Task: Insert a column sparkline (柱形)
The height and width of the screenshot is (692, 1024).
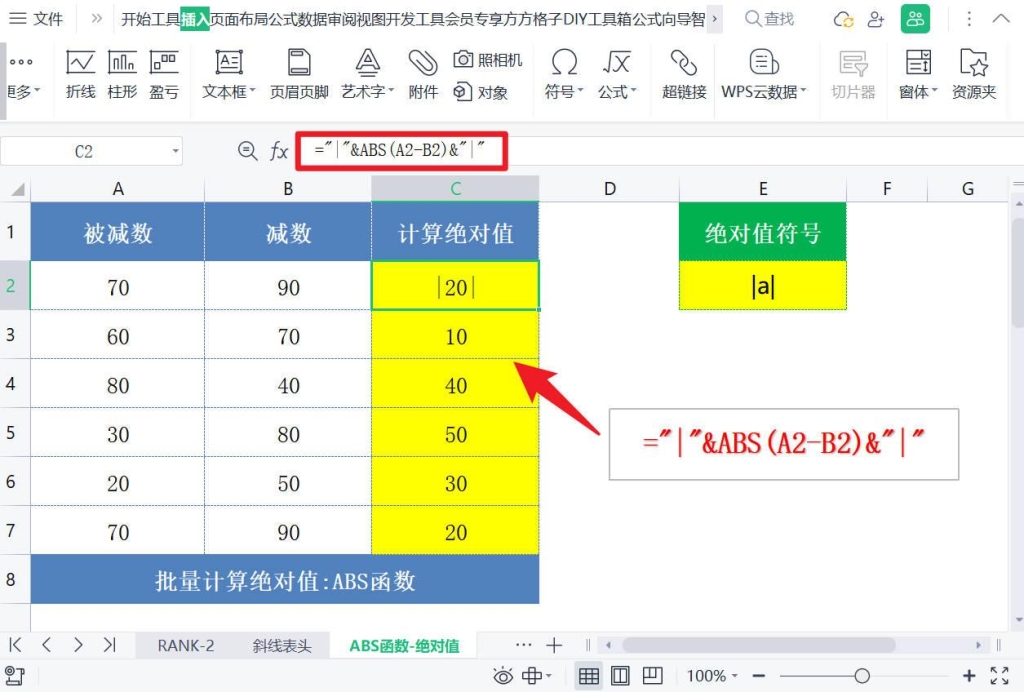Action: (122, 74)
